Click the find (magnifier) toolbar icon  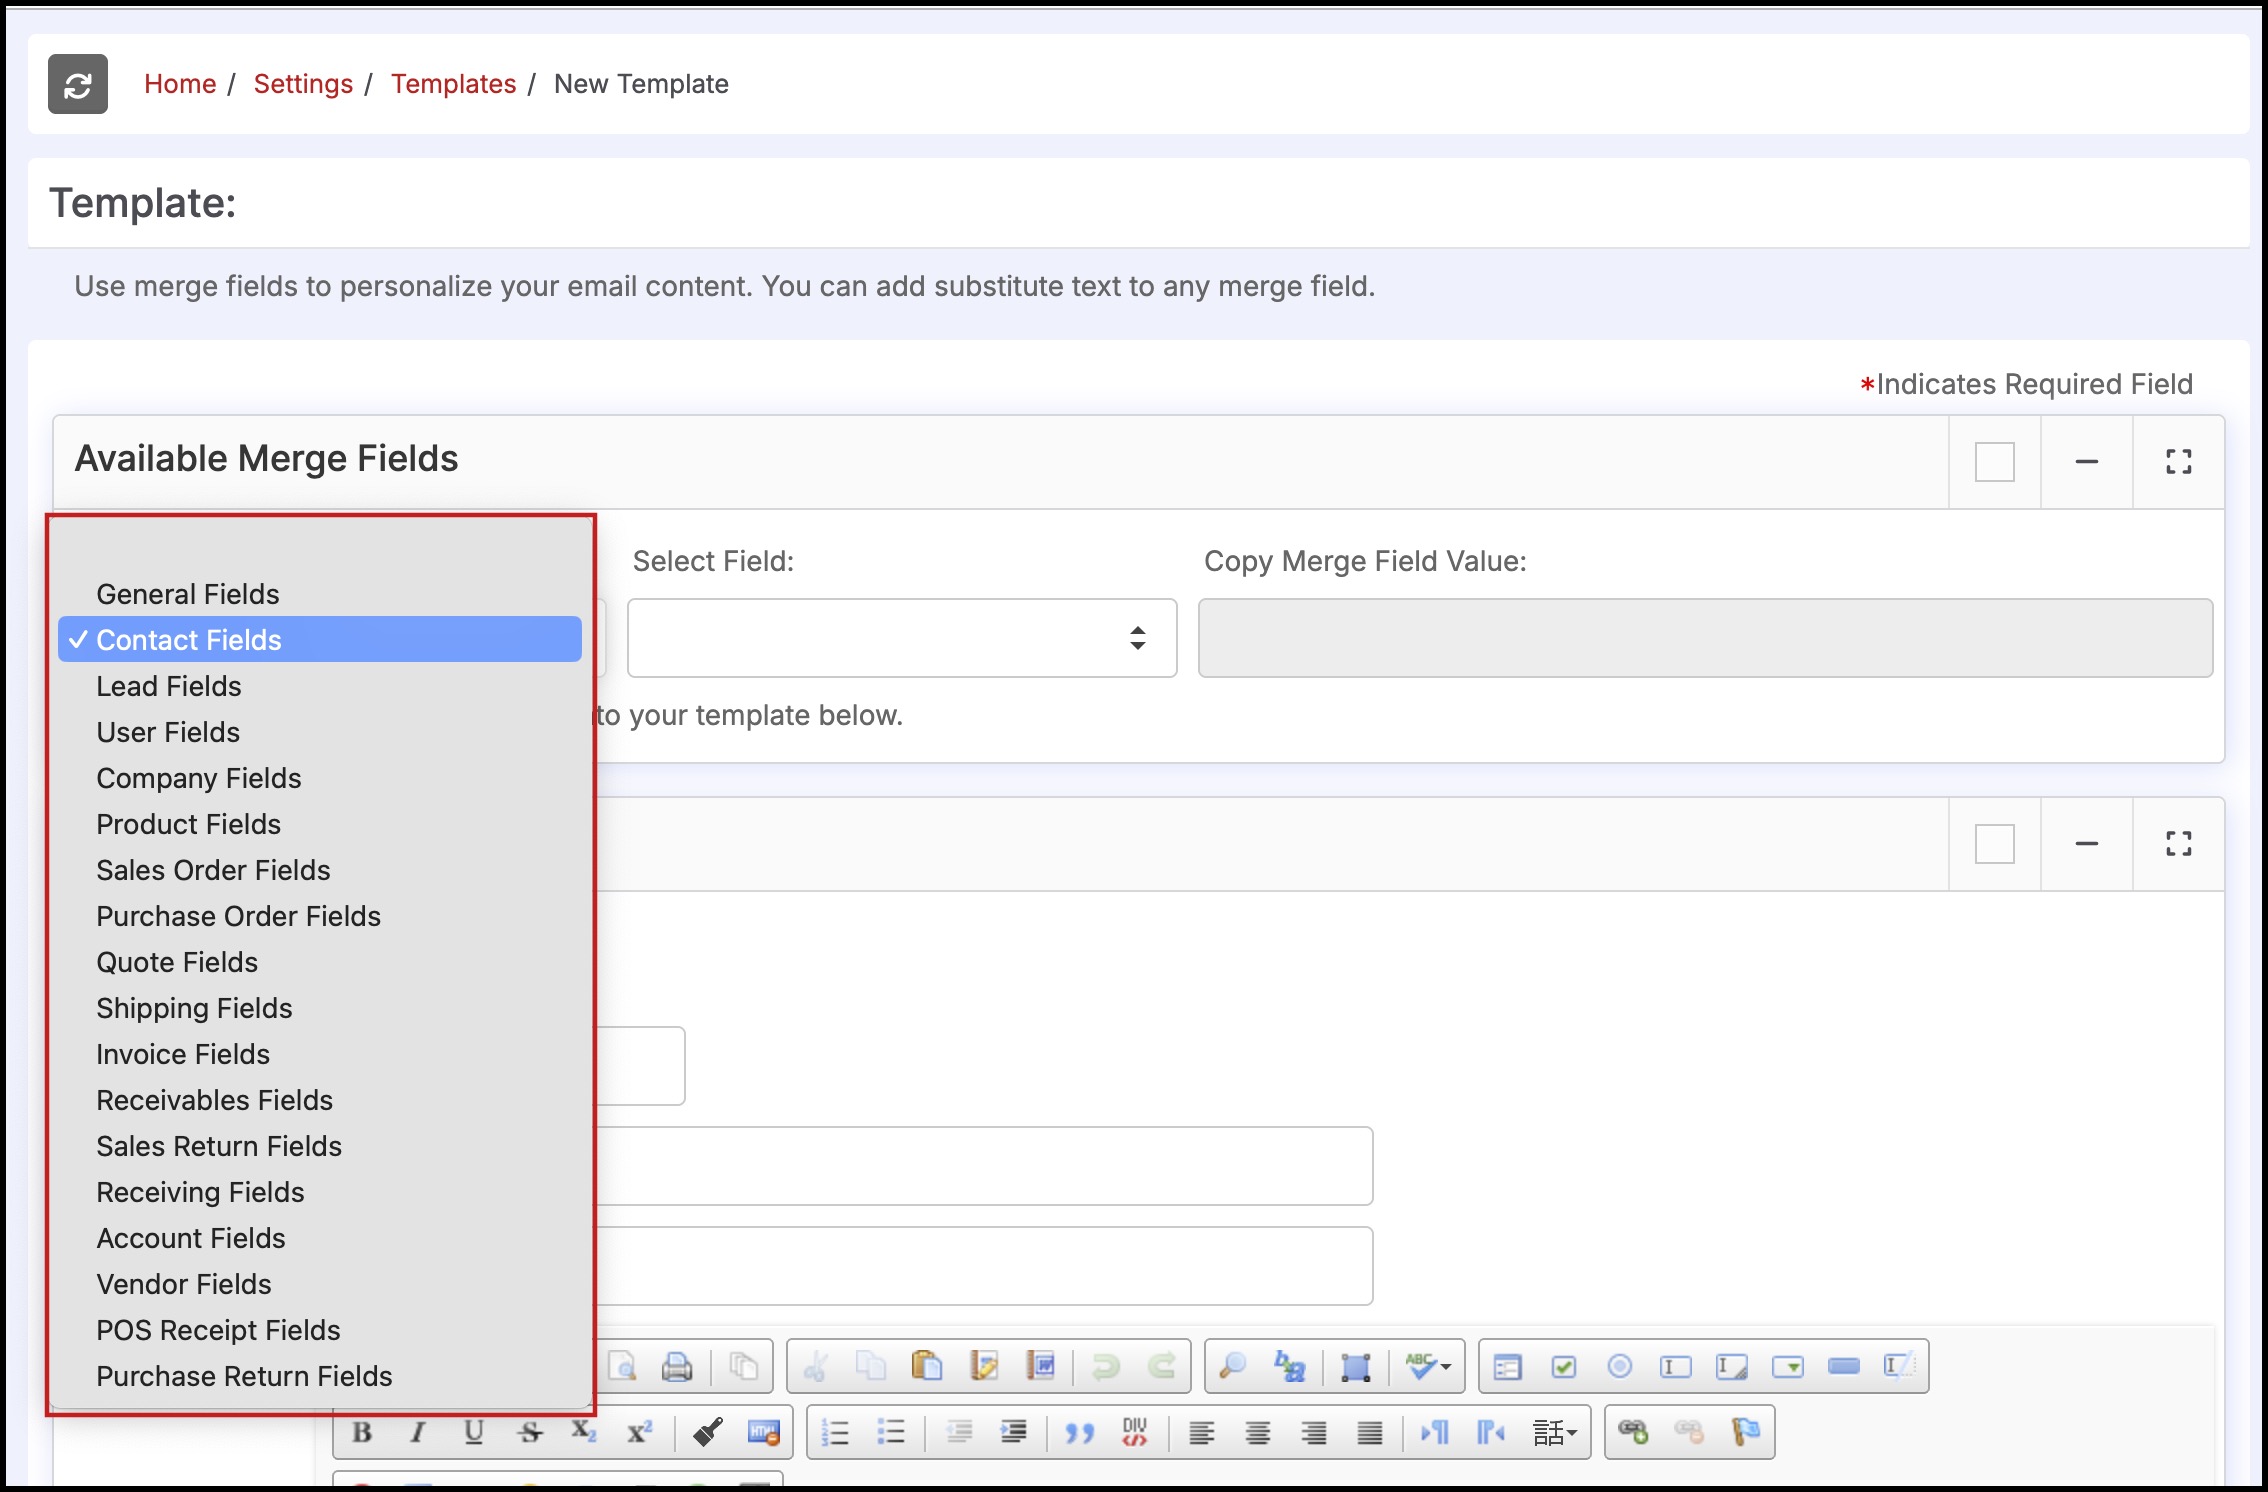[x=1233, y=1366]
